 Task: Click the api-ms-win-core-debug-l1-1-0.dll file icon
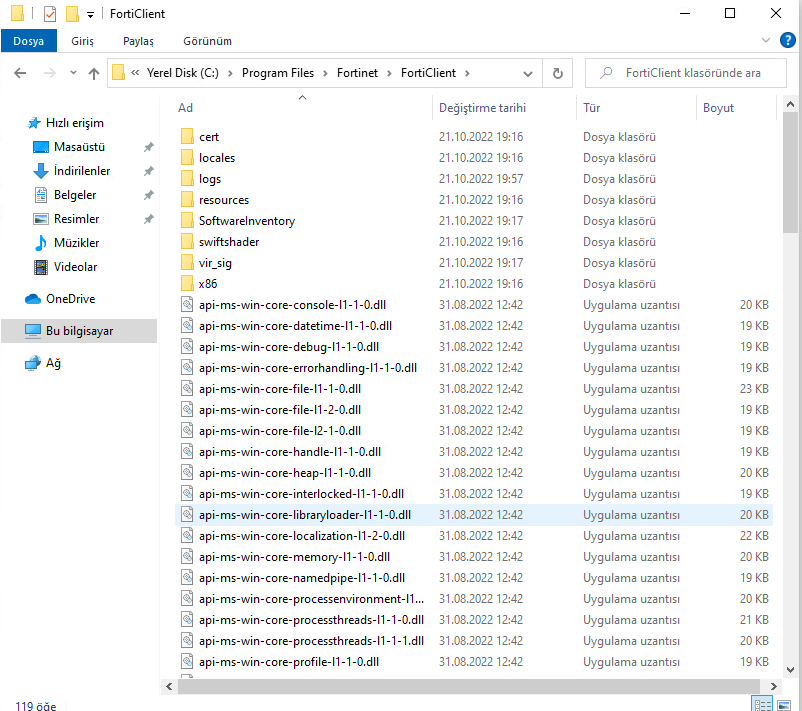[x=187, y=346]
